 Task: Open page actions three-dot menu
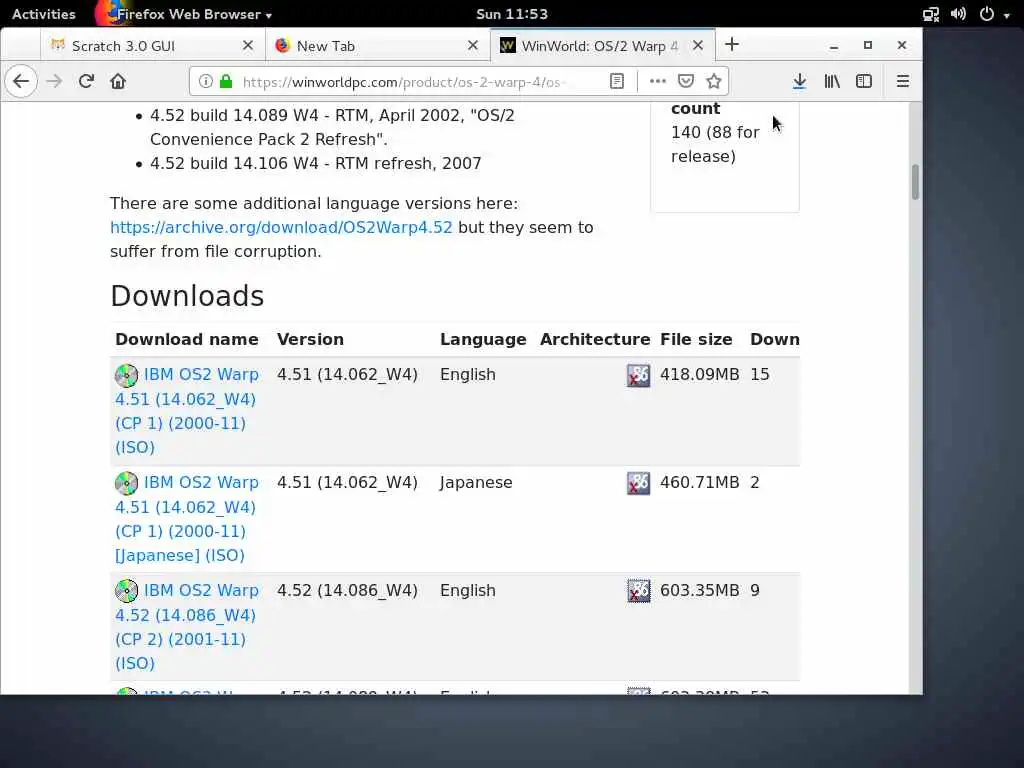pos(658,82)
